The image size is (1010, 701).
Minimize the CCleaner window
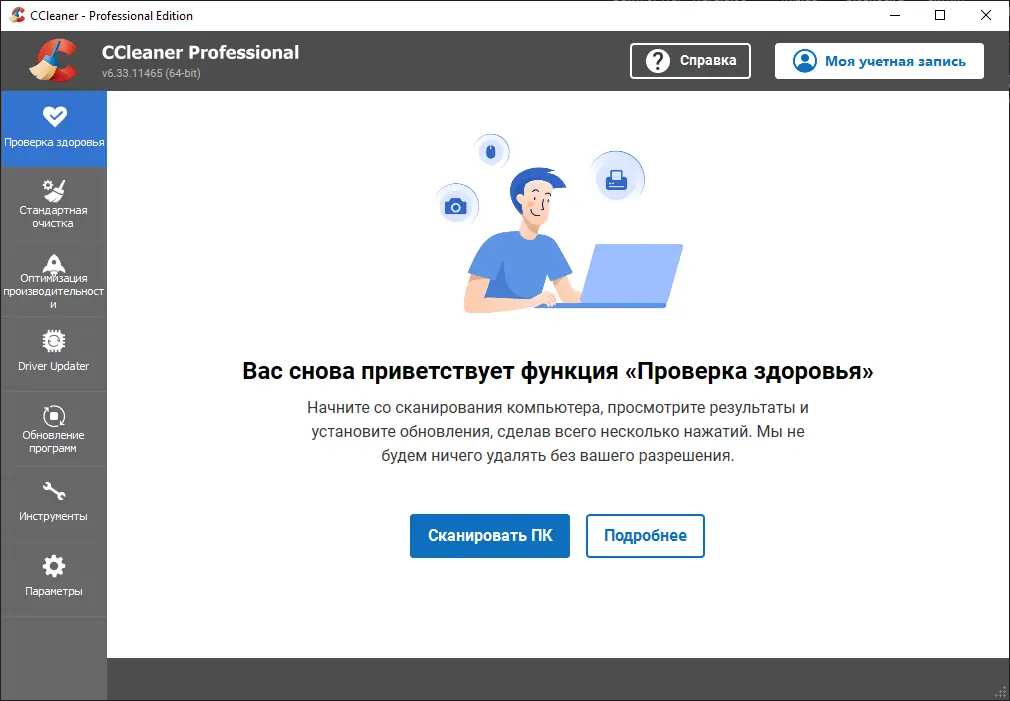[895, 15]
